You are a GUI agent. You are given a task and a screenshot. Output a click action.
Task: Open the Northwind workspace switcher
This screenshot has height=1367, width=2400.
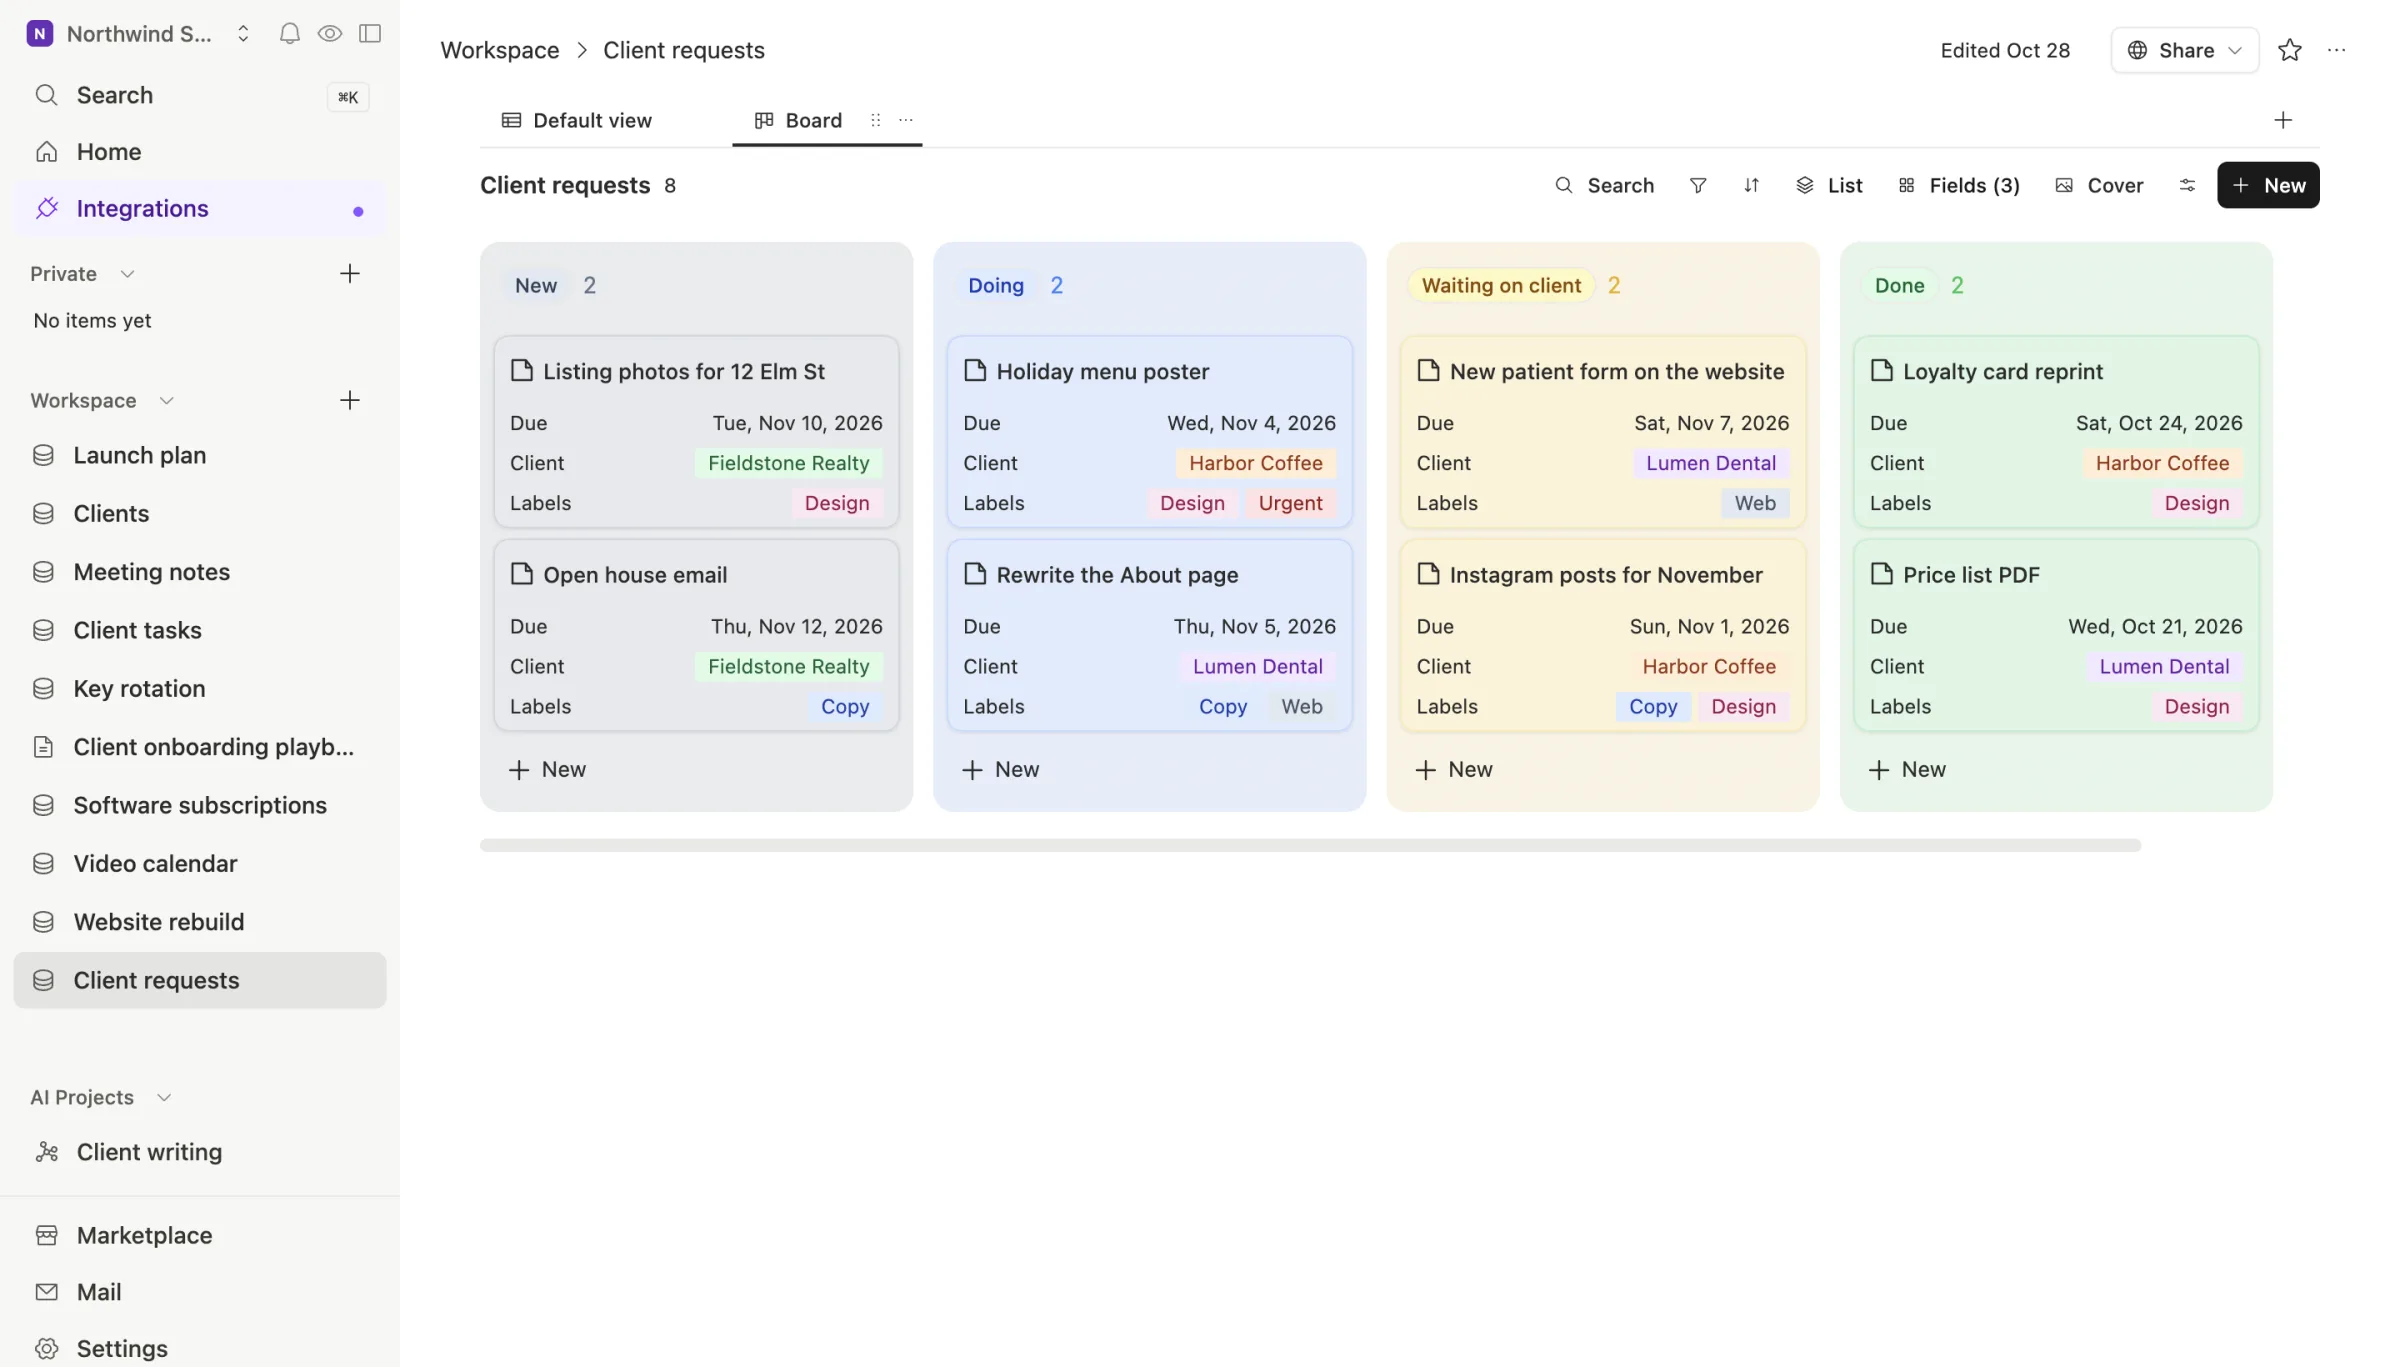click(139, 34)
